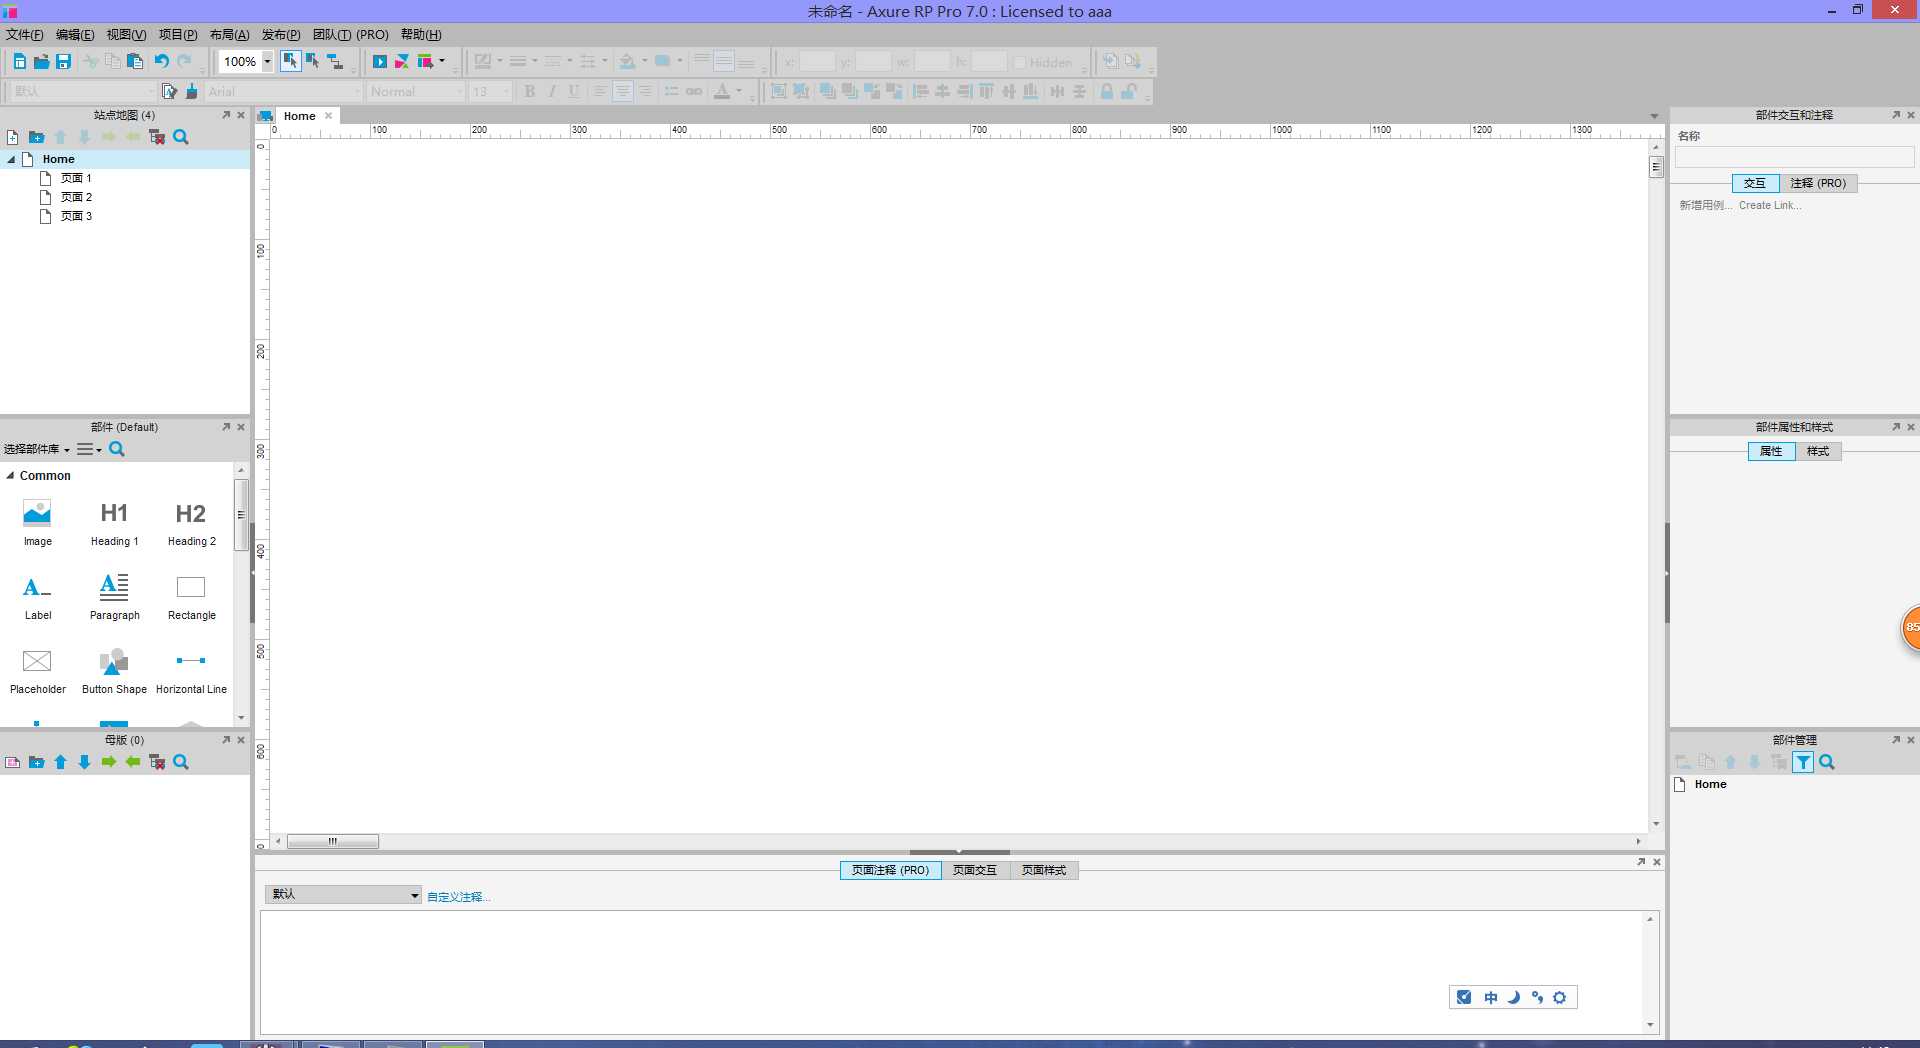Open the 选择部件库 dropdown
1920x1048 pixels.
(37, 449)
